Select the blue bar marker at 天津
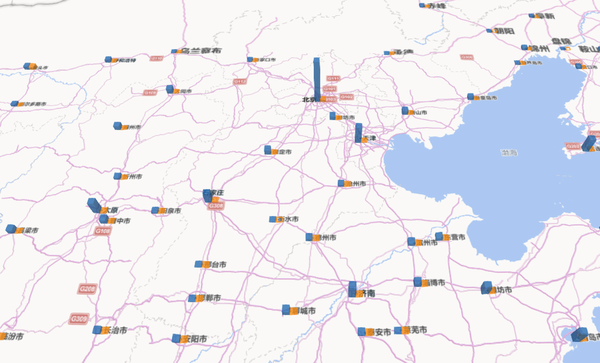 coord(359,133)
